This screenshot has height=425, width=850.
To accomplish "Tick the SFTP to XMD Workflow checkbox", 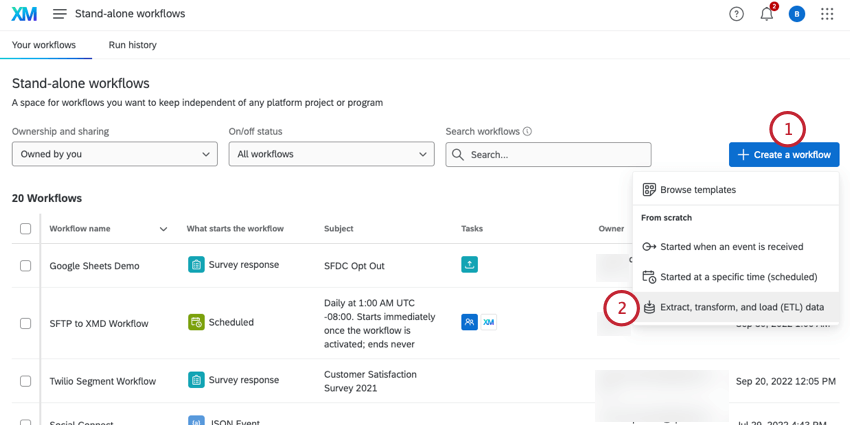I will [x=26, y=323].
